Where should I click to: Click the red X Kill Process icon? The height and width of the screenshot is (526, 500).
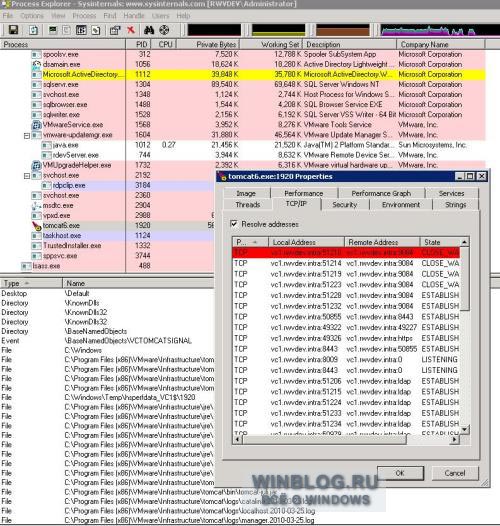[131, 30]
